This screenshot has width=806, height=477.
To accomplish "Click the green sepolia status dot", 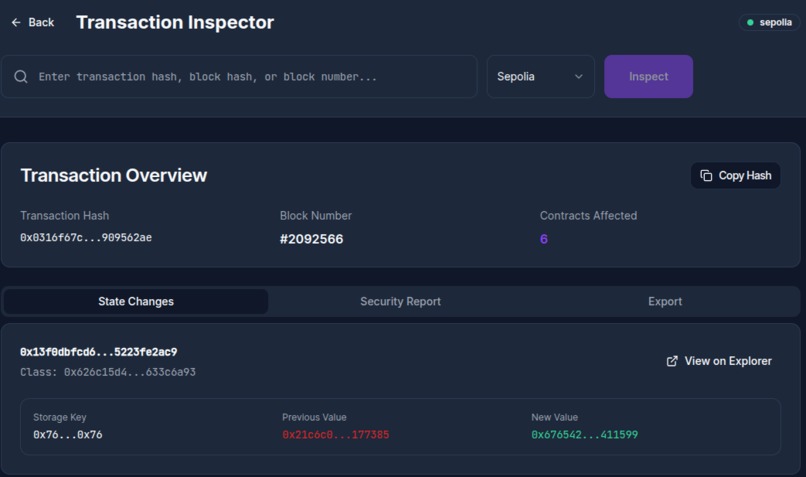I will coord(750,22).
